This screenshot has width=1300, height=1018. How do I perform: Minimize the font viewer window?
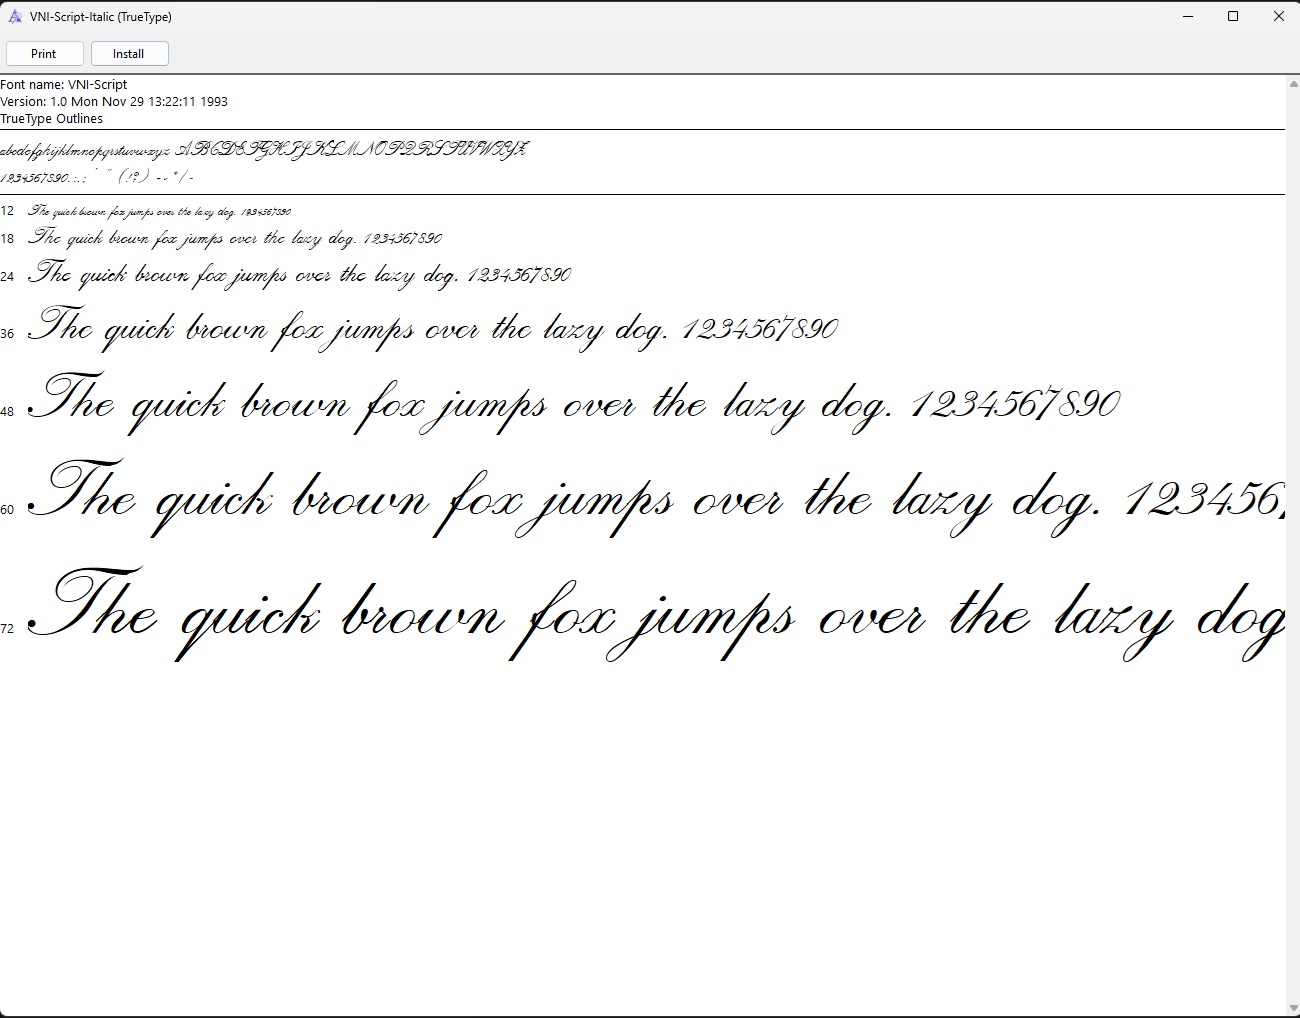click(1188, 17)
